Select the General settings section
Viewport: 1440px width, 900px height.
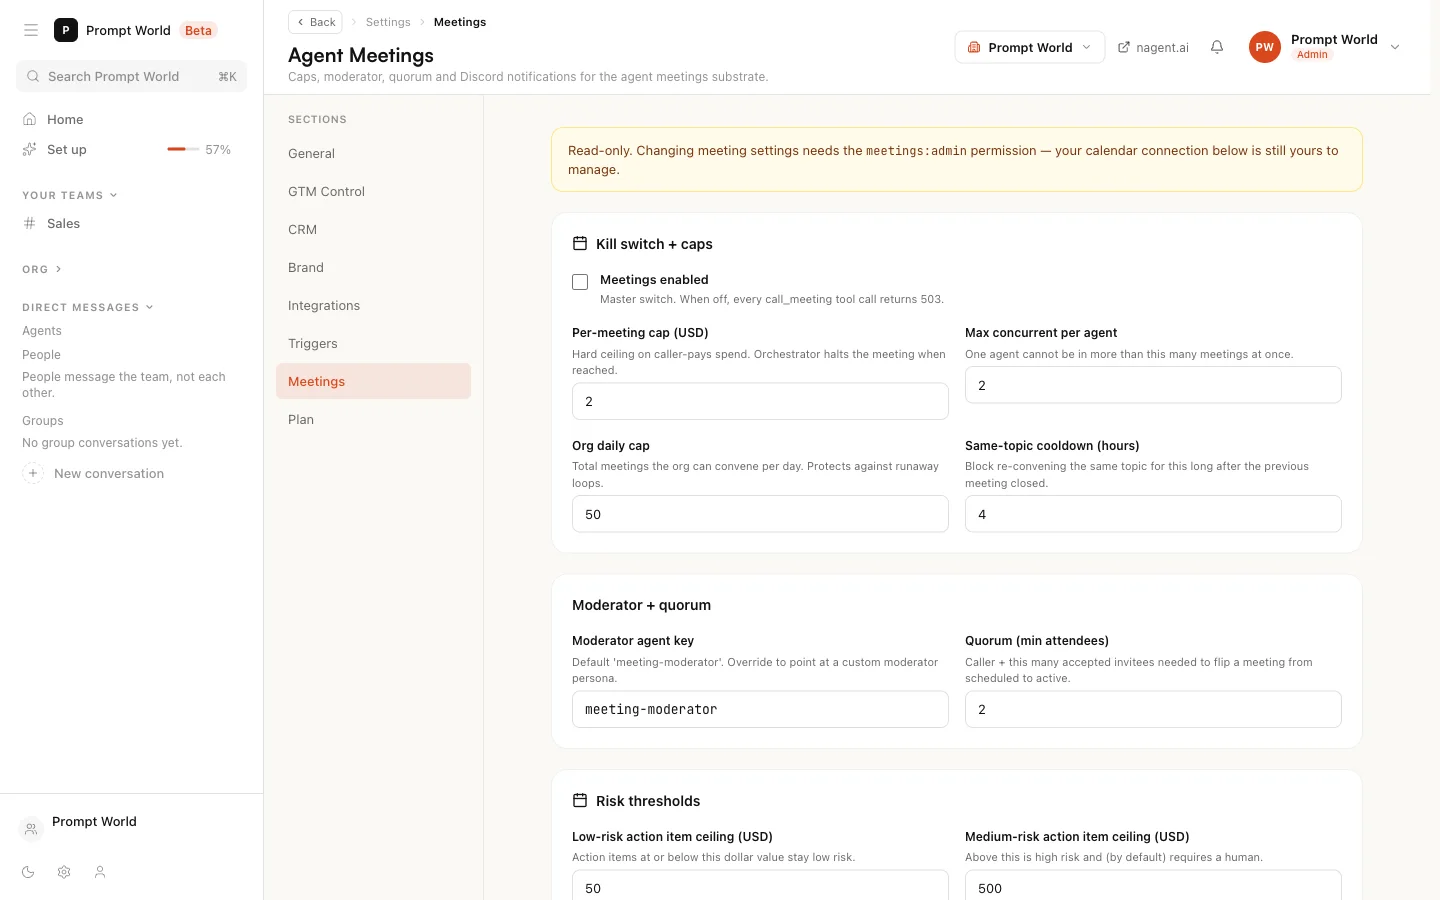pos(373,153)
